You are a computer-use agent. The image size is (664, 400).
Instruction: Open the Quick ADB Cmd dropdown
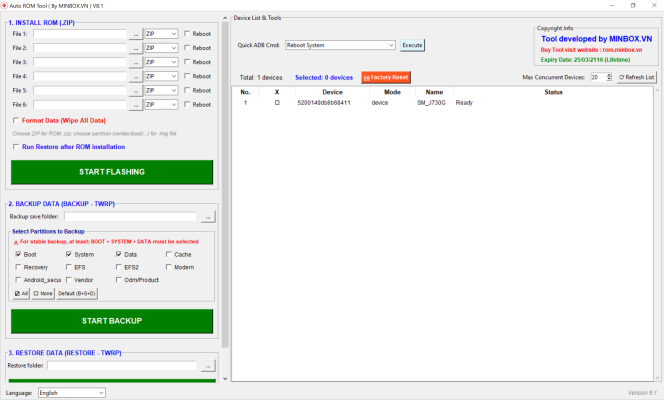click(340, 45)
